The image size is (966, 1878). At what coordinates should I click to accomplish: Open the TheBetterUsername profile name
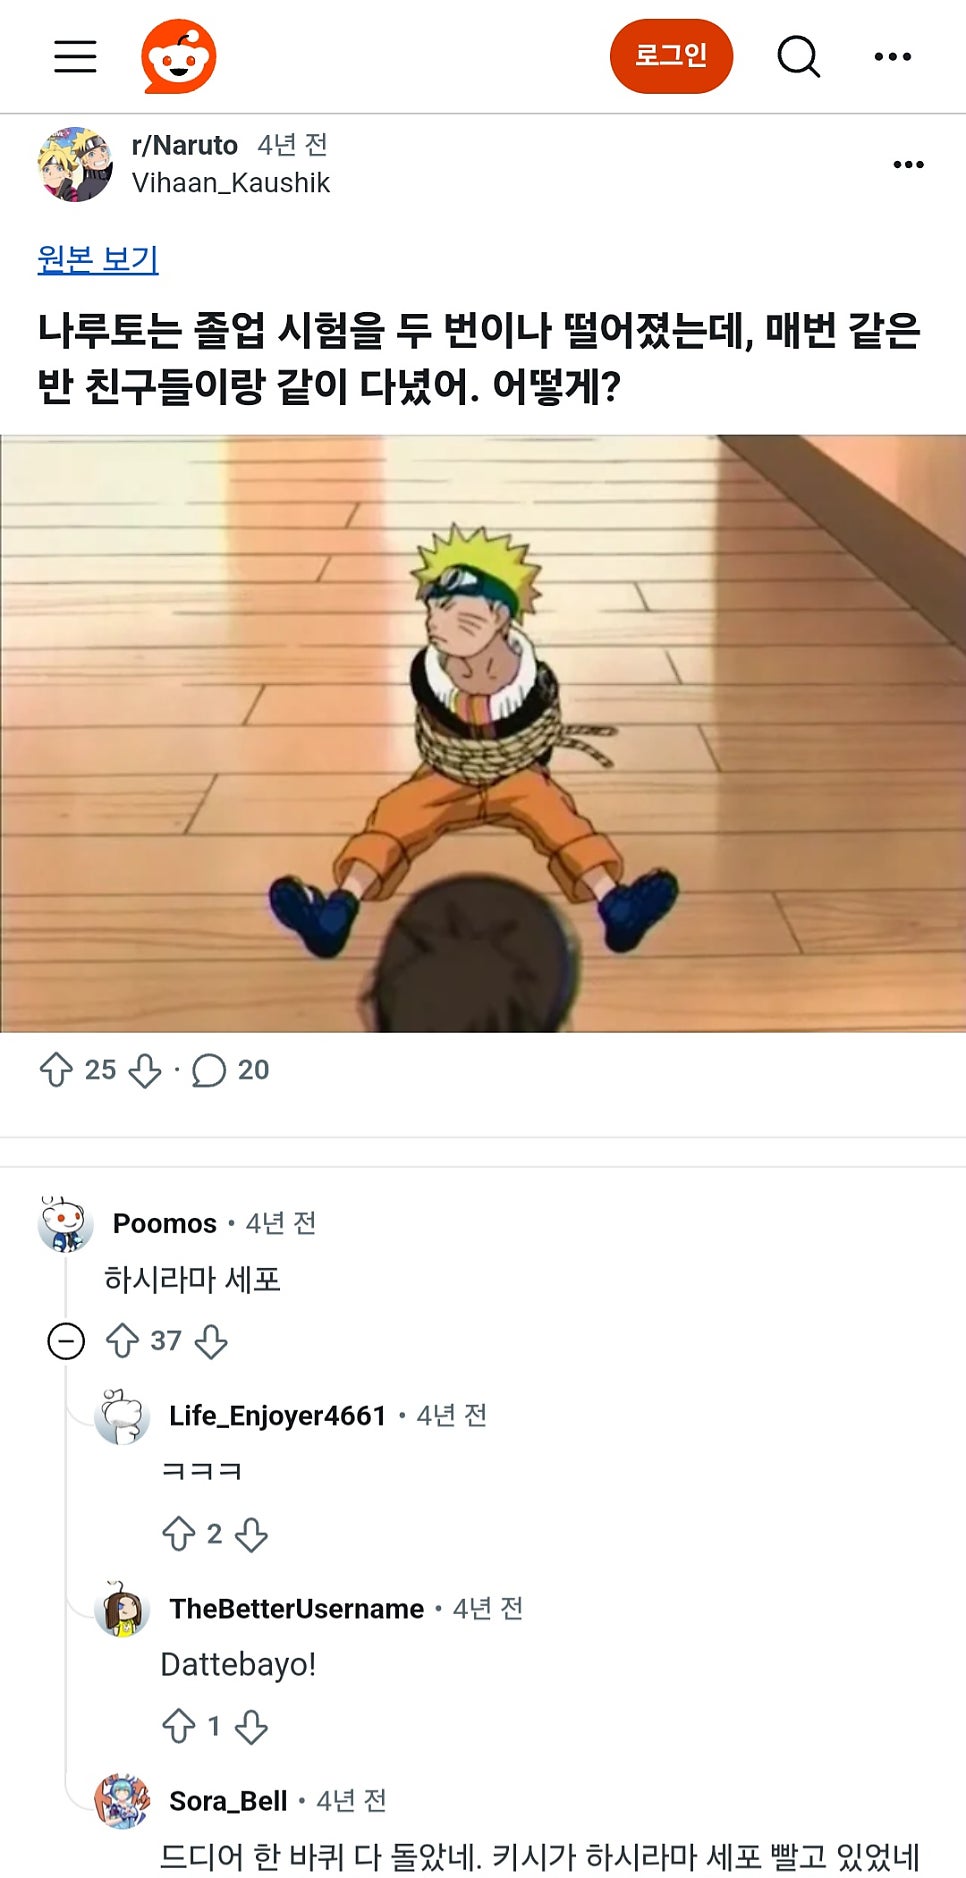pyautogui.click(x=297, y=1608)
